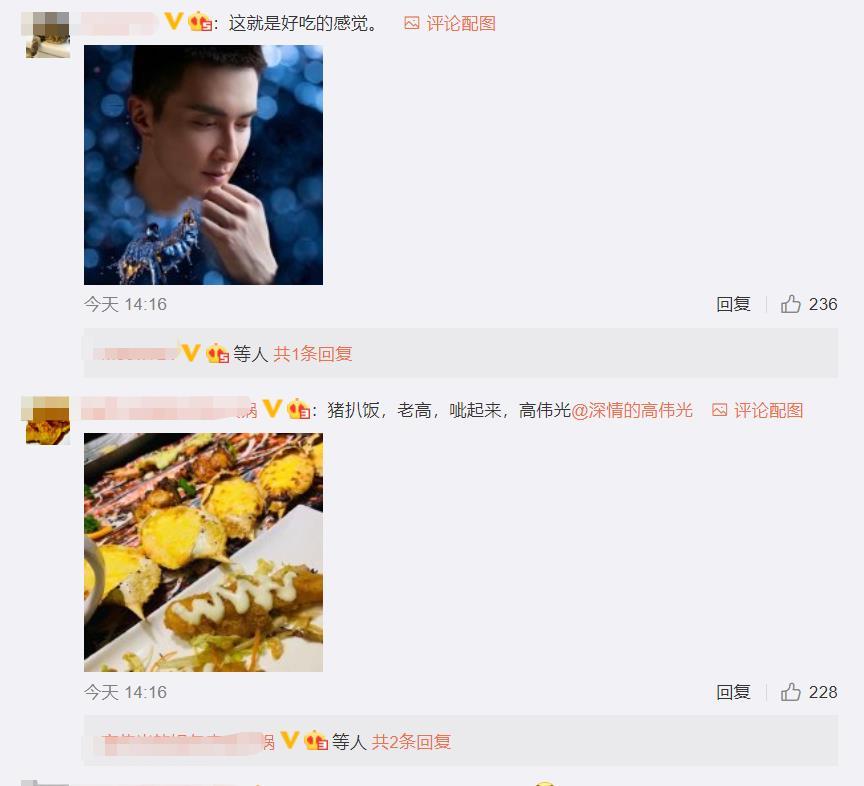Image resolution: width=864 pixels, height=786 pixels.
Task: Open the food photo comment image
Action: 203,552
